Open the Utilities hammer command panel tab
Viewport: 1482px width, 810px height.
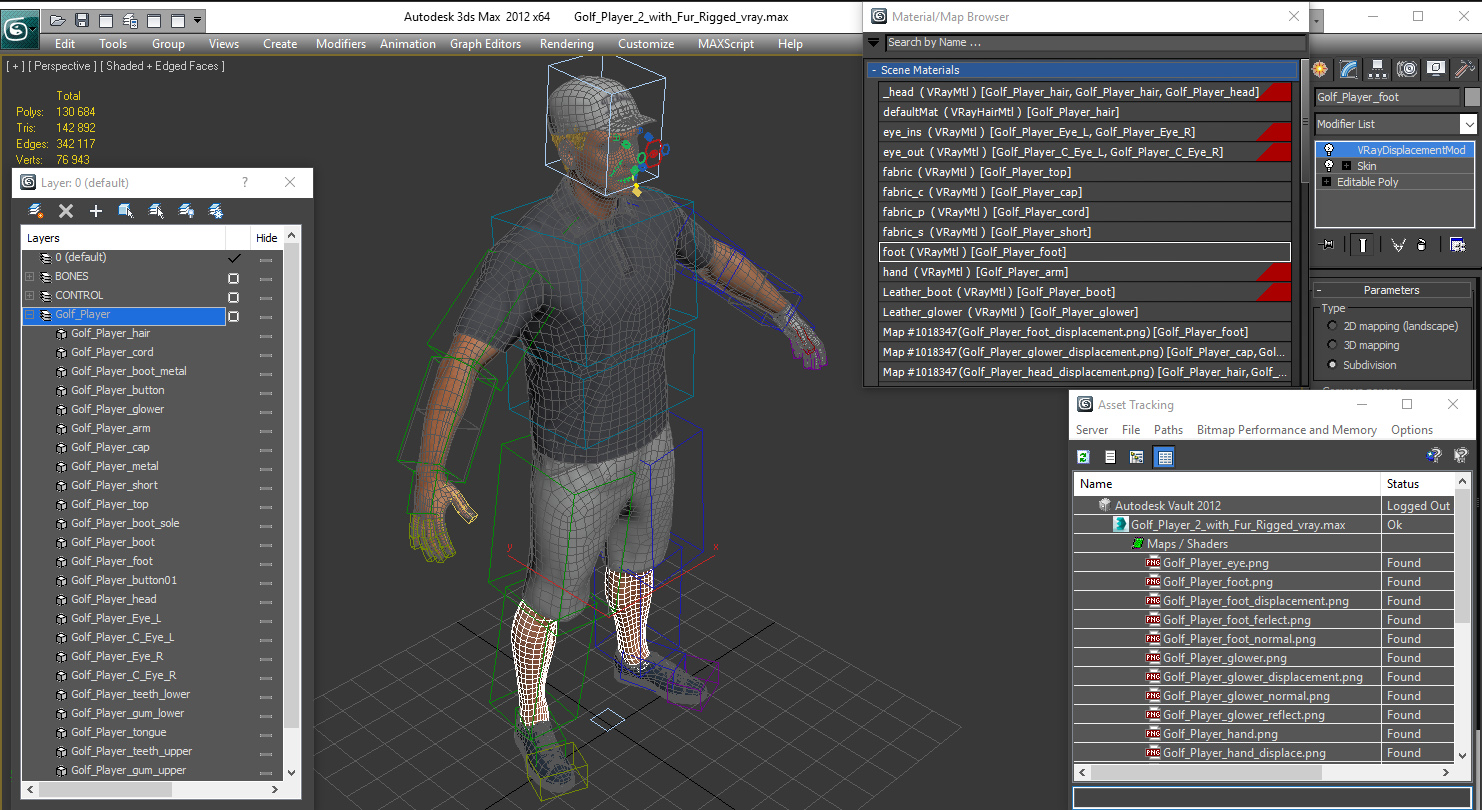coord(1465,69)
